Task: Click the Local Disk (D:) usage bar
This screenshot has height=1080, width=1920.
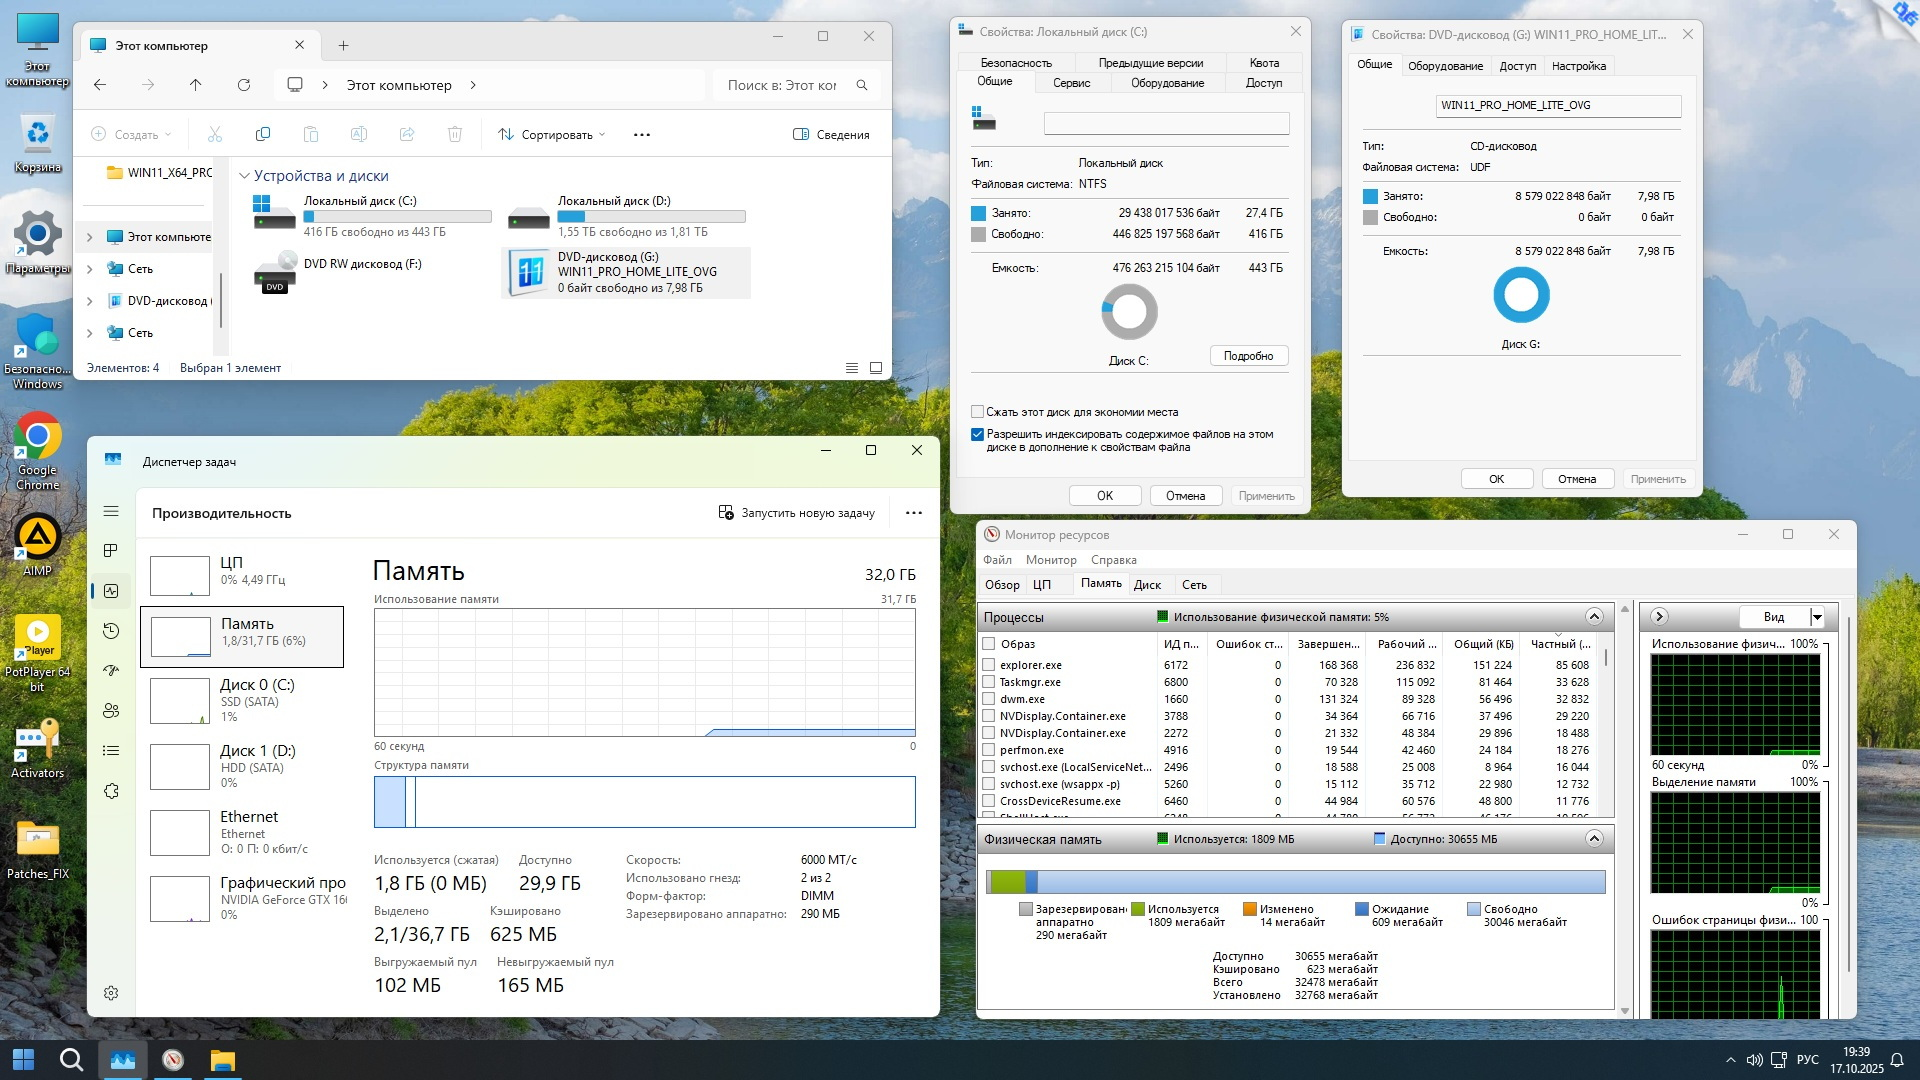Action: click(x=651, y=216)
